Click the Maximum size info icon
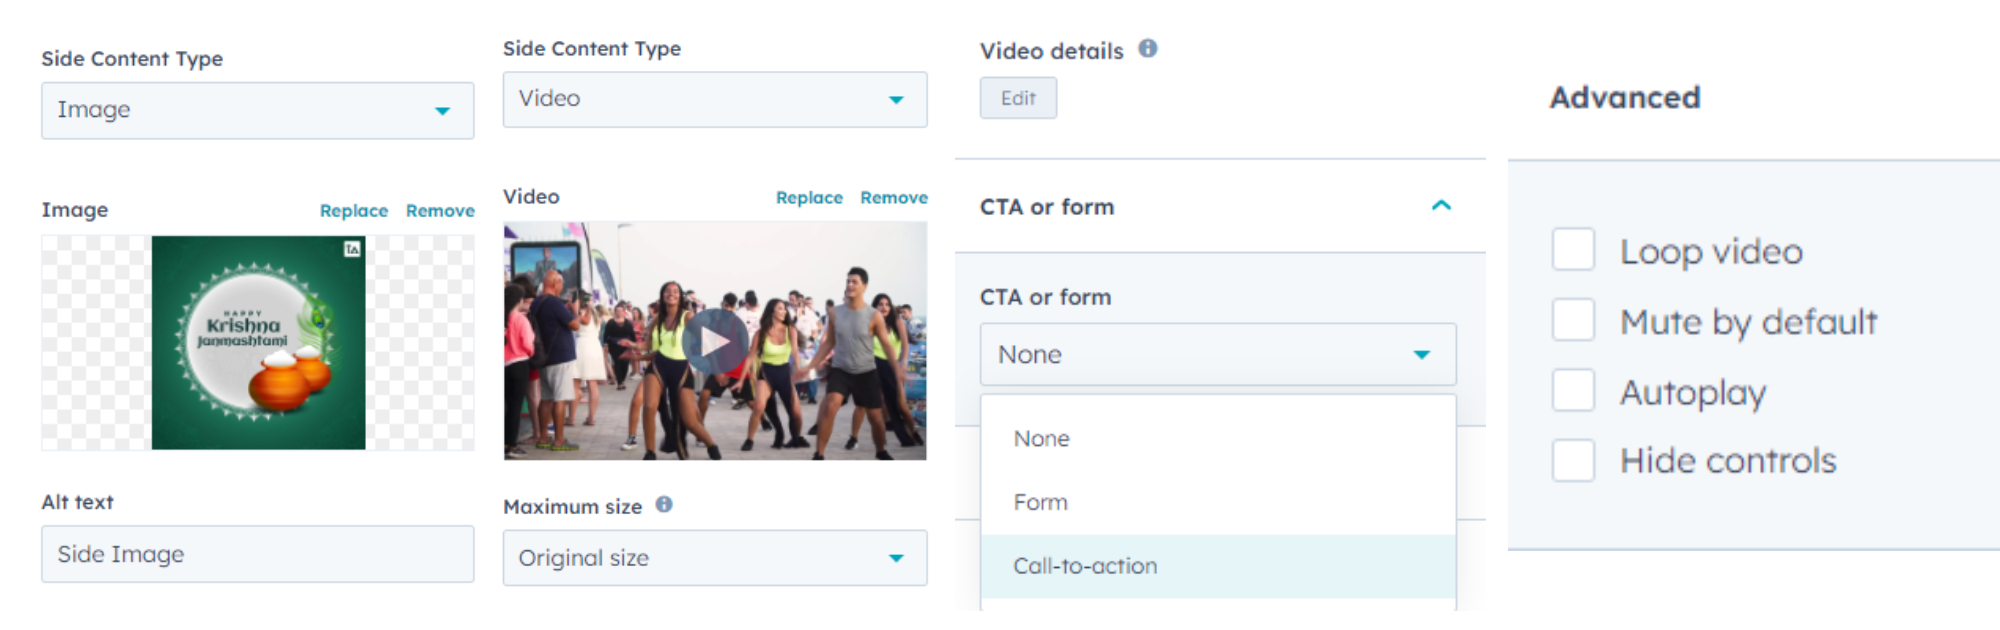The image size is (2000, 630). tap(664, 505)
